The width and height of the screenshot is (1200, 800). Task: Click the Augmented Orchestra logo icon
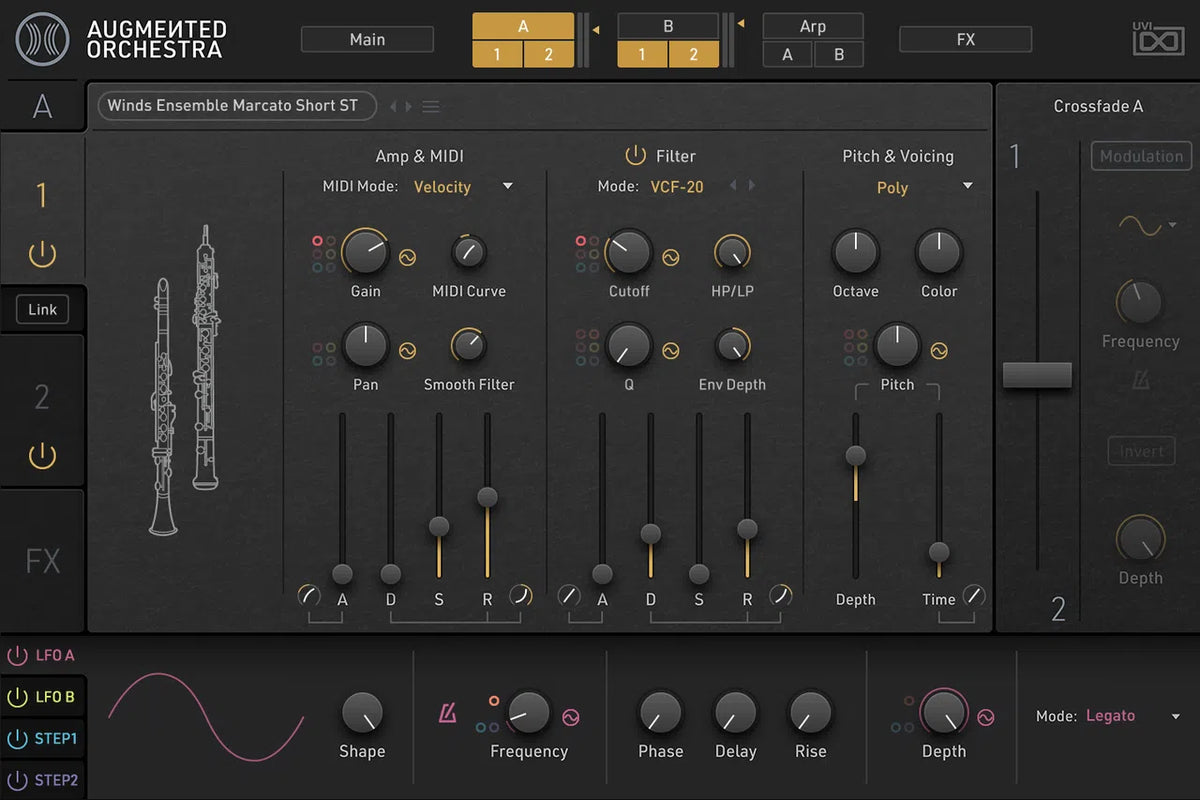[43, 40]
